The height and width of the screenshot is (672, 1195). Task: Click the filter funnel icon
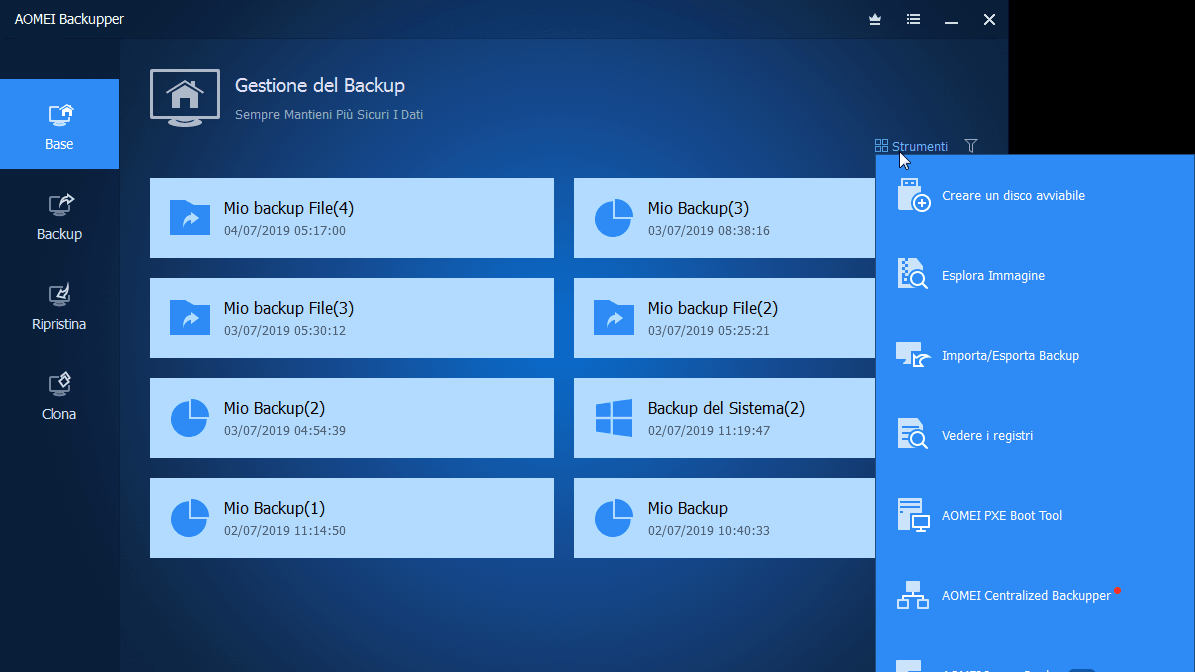(971, 146)
